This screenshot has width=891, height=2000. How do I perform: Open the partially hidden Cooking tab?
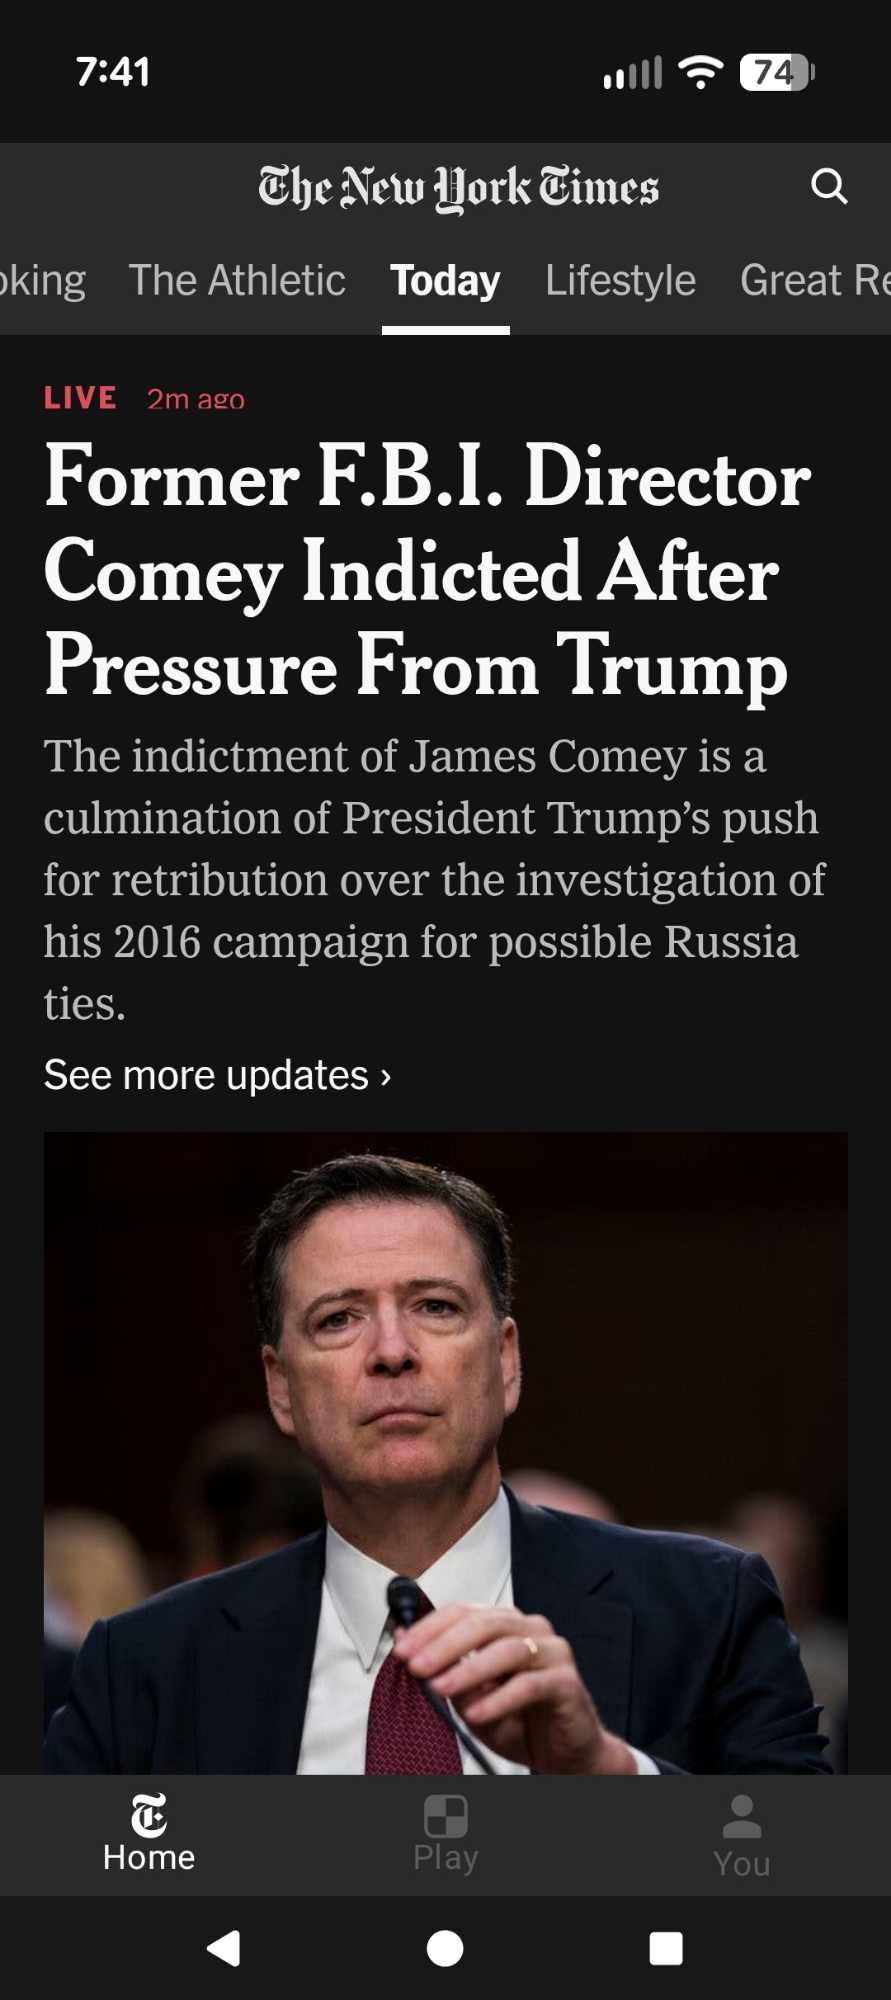pos(42,281)
